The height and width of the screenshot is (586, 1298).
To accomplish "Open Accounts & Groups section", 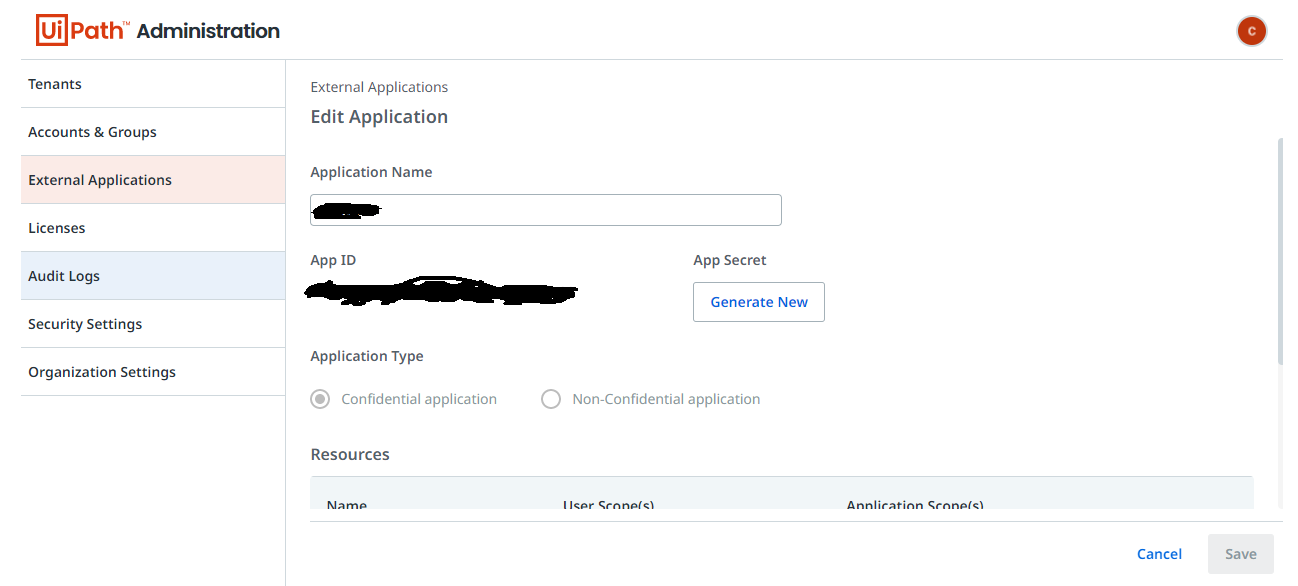I will pos(92,132).
